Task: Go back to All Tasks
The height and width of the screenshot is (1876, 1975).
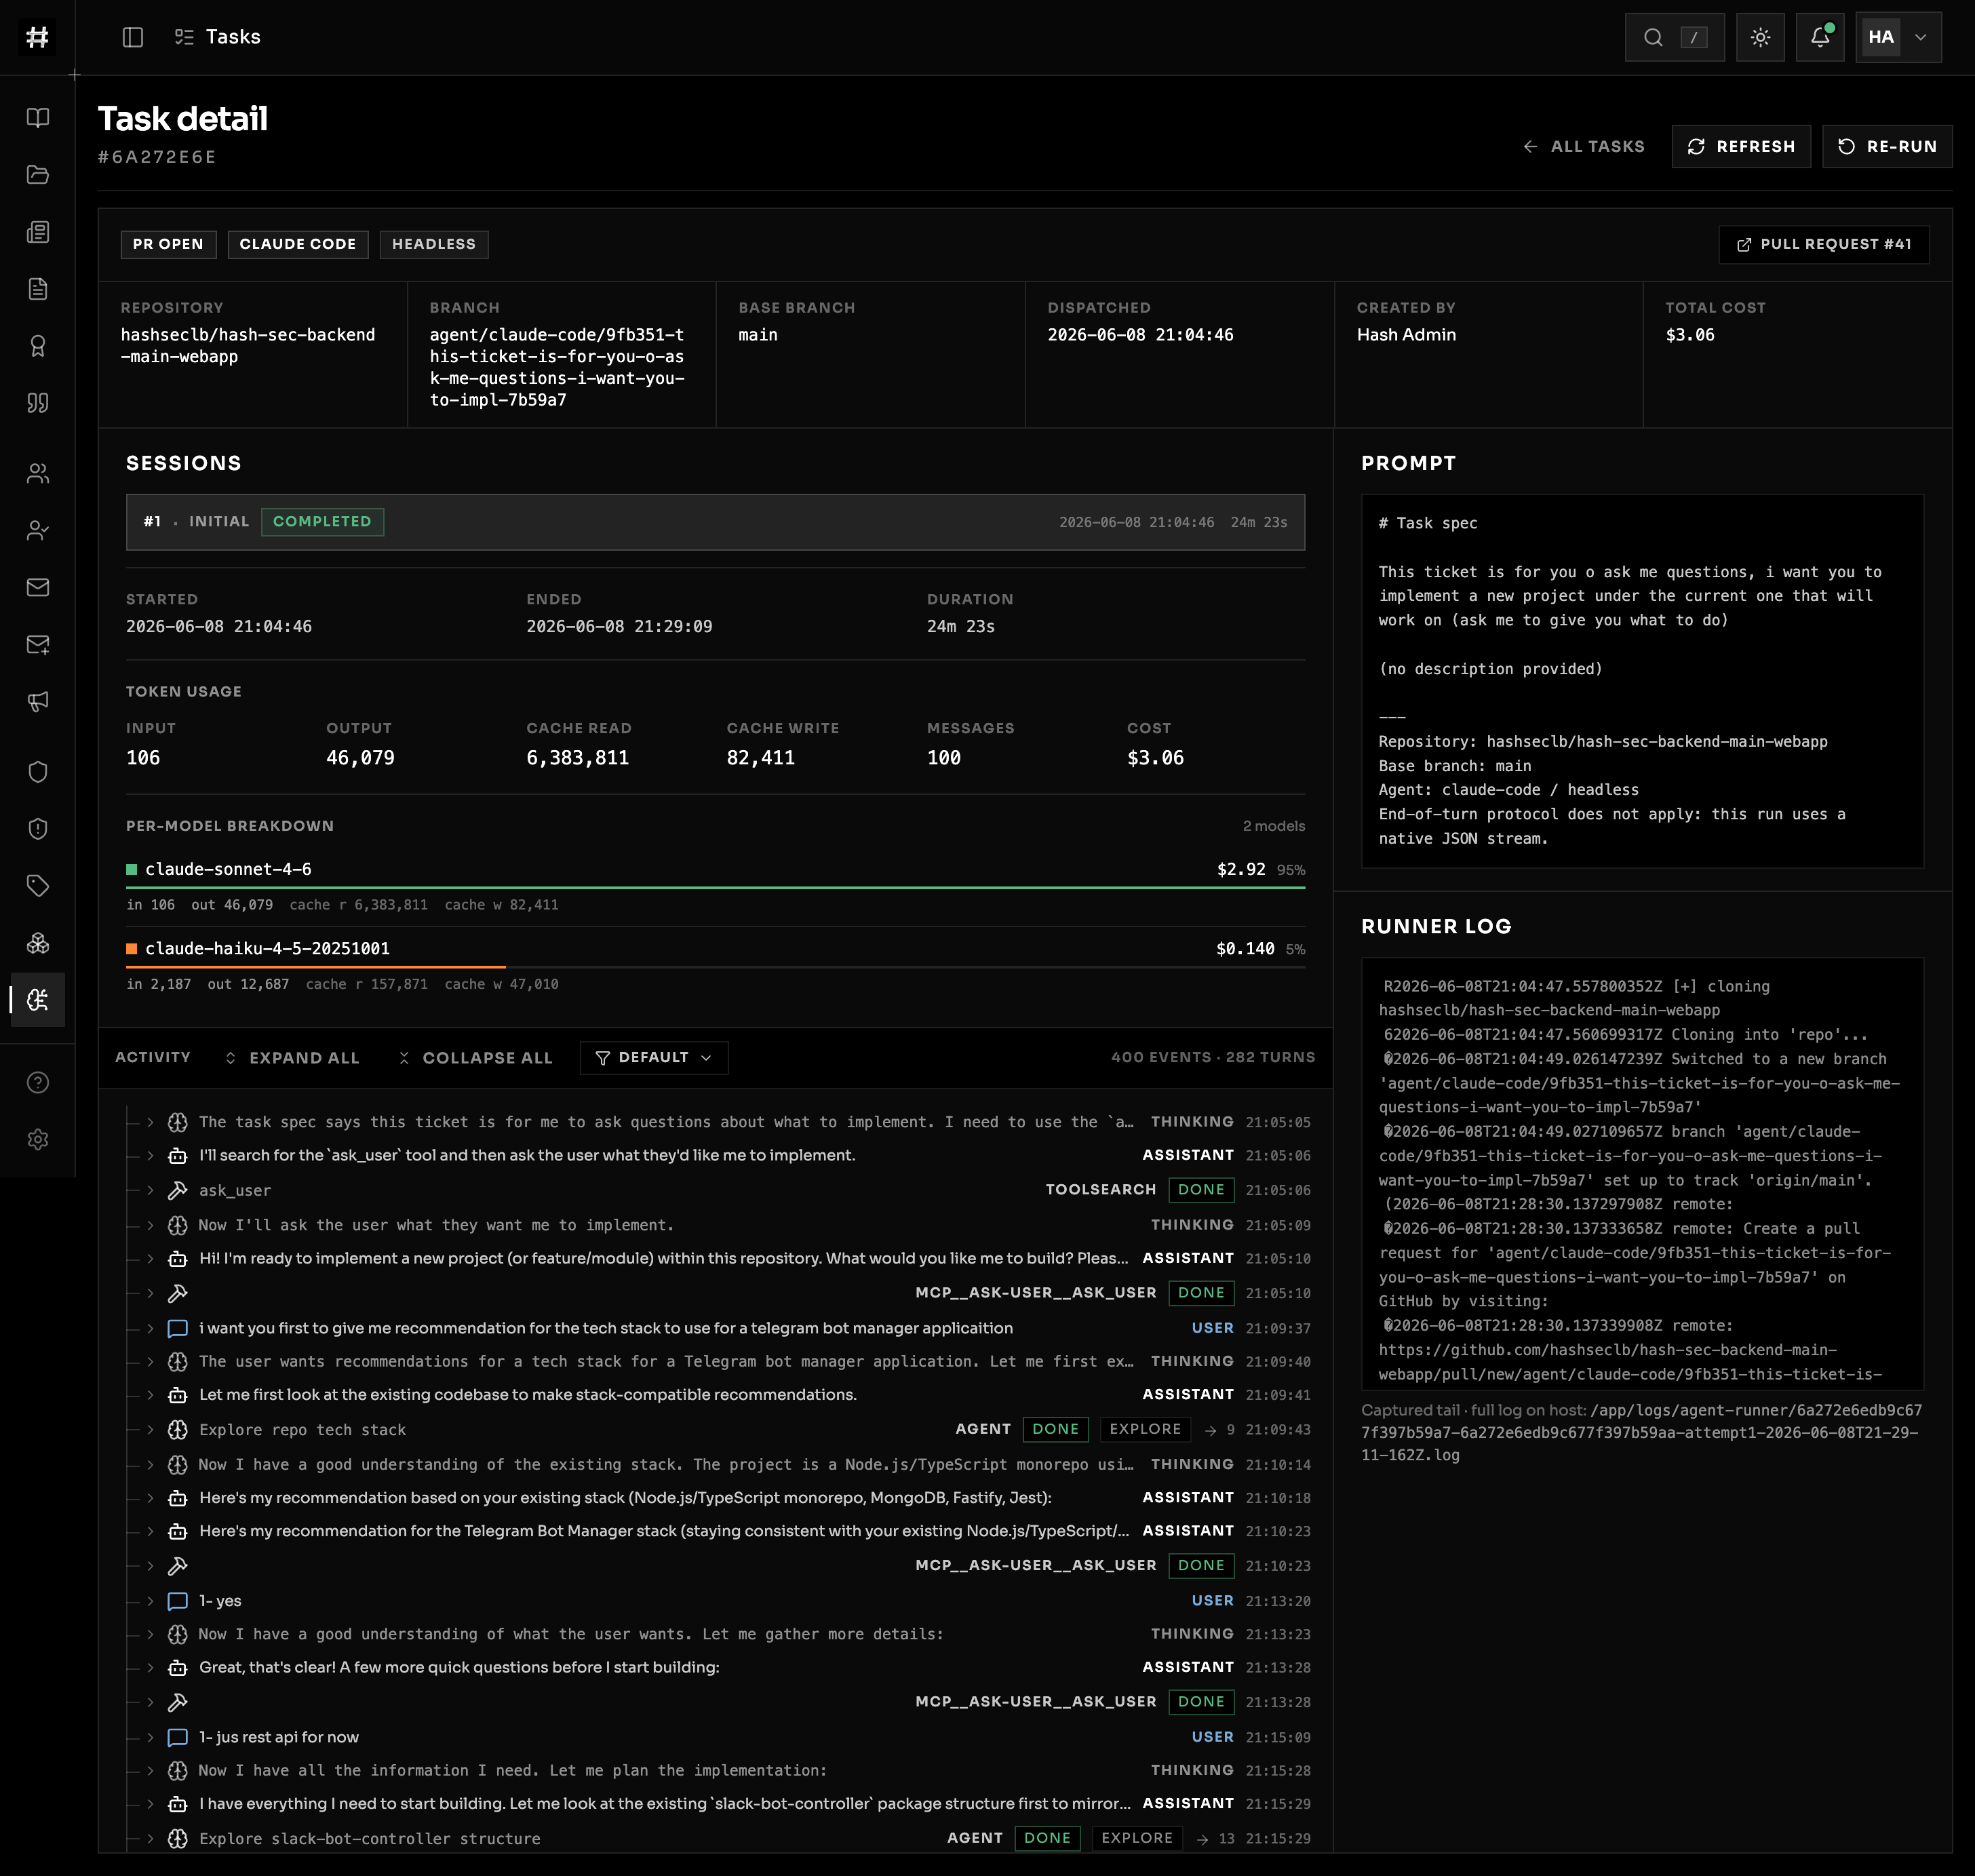Action: (x=1584, y=146)
